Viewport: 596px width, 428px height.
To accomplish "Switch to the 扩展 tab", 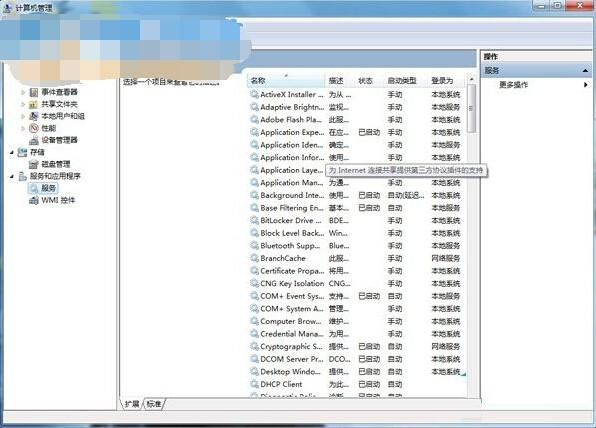I will [x=132, y=404].
